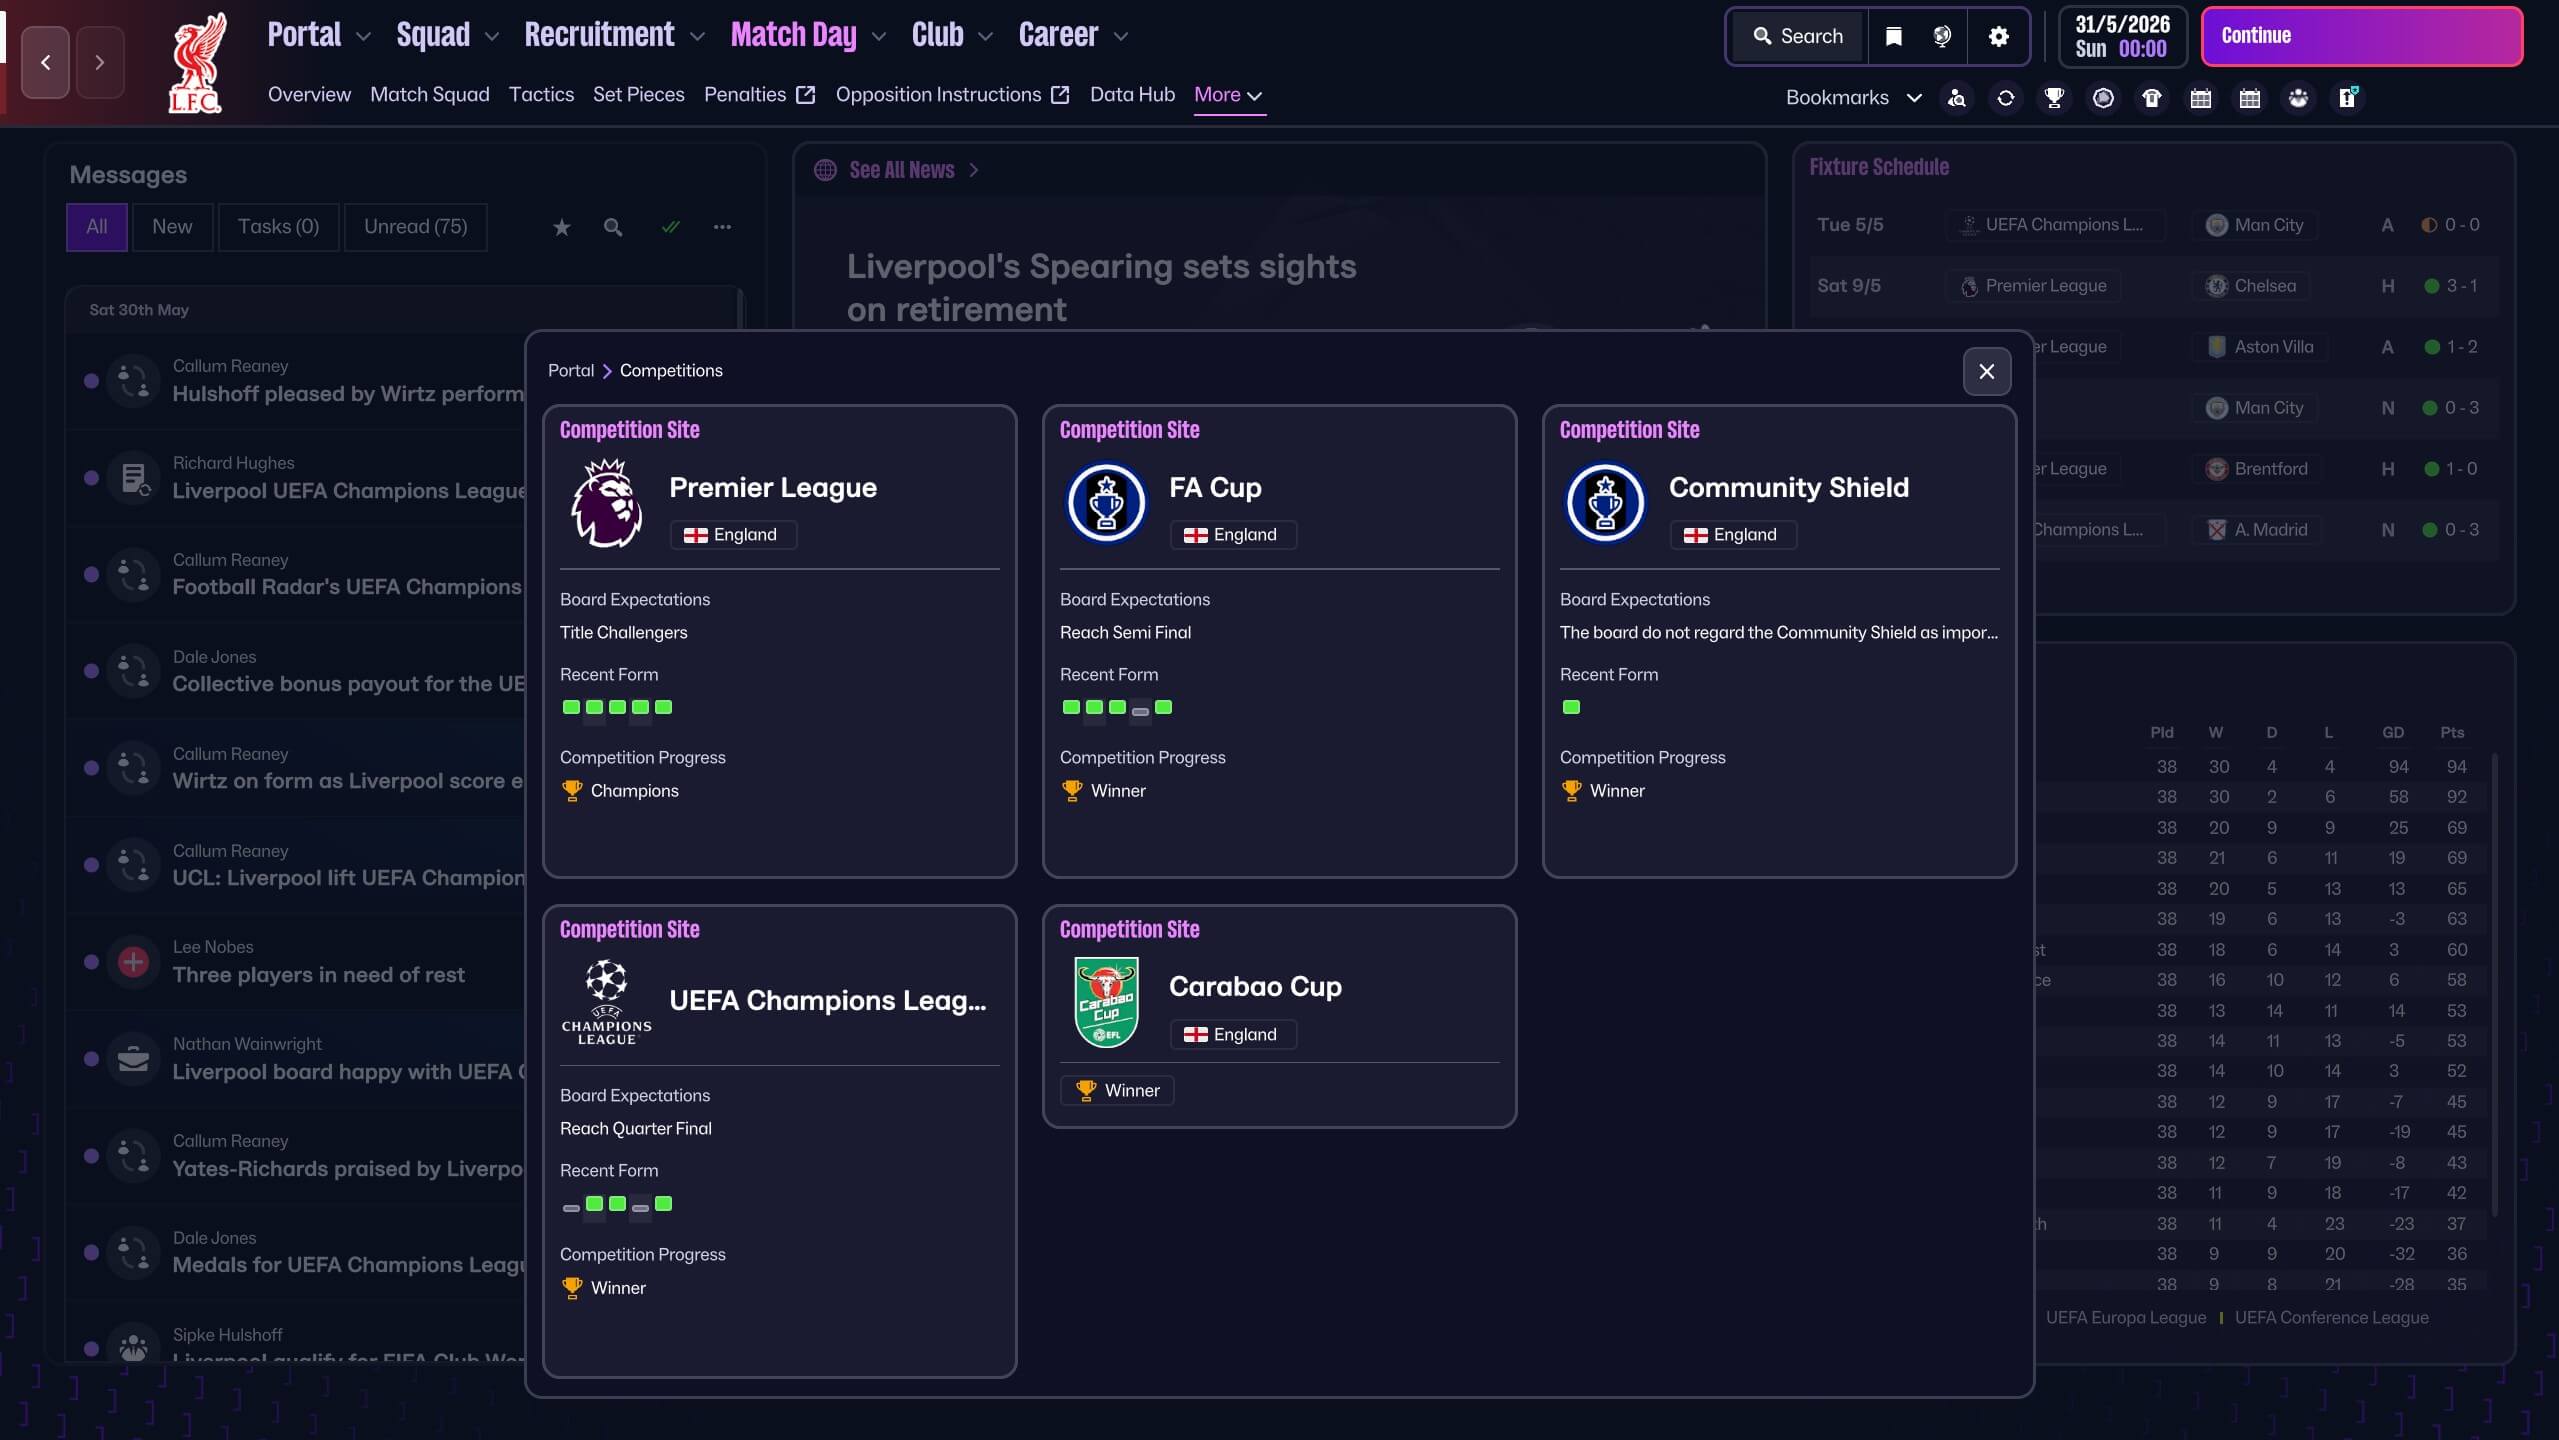The image size is (2559, 1440).
Task: Open the player search bookmark icon
Action: click(x=1957, y=98)
